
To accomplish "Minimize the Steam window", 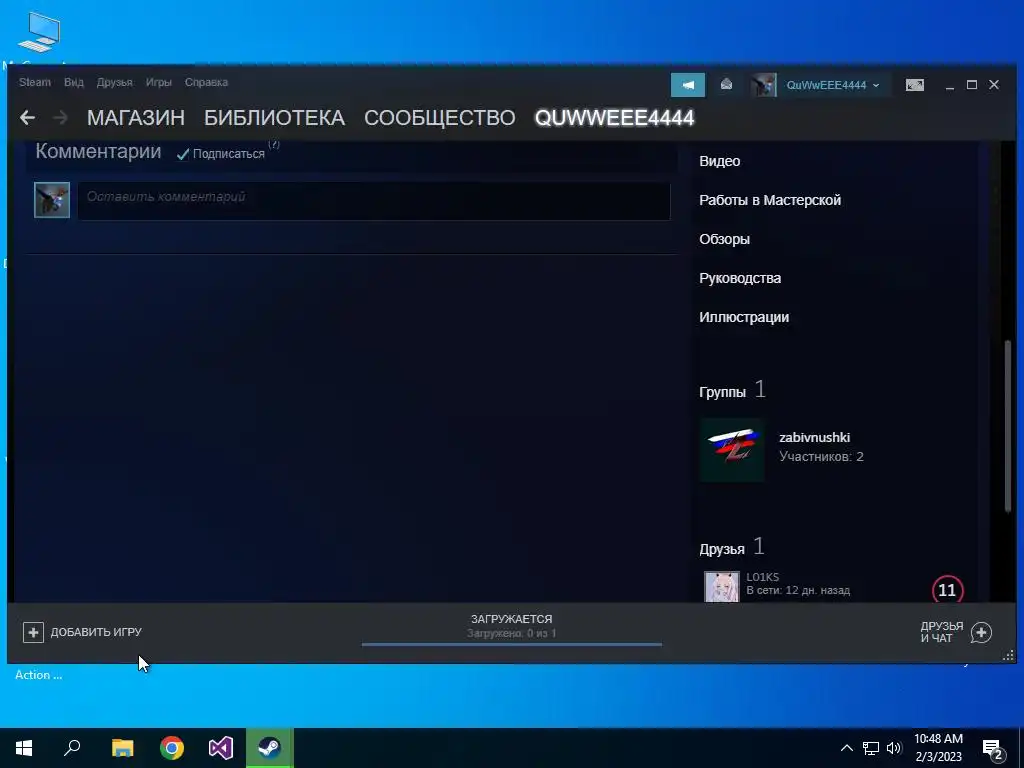I will click(950, 86).
